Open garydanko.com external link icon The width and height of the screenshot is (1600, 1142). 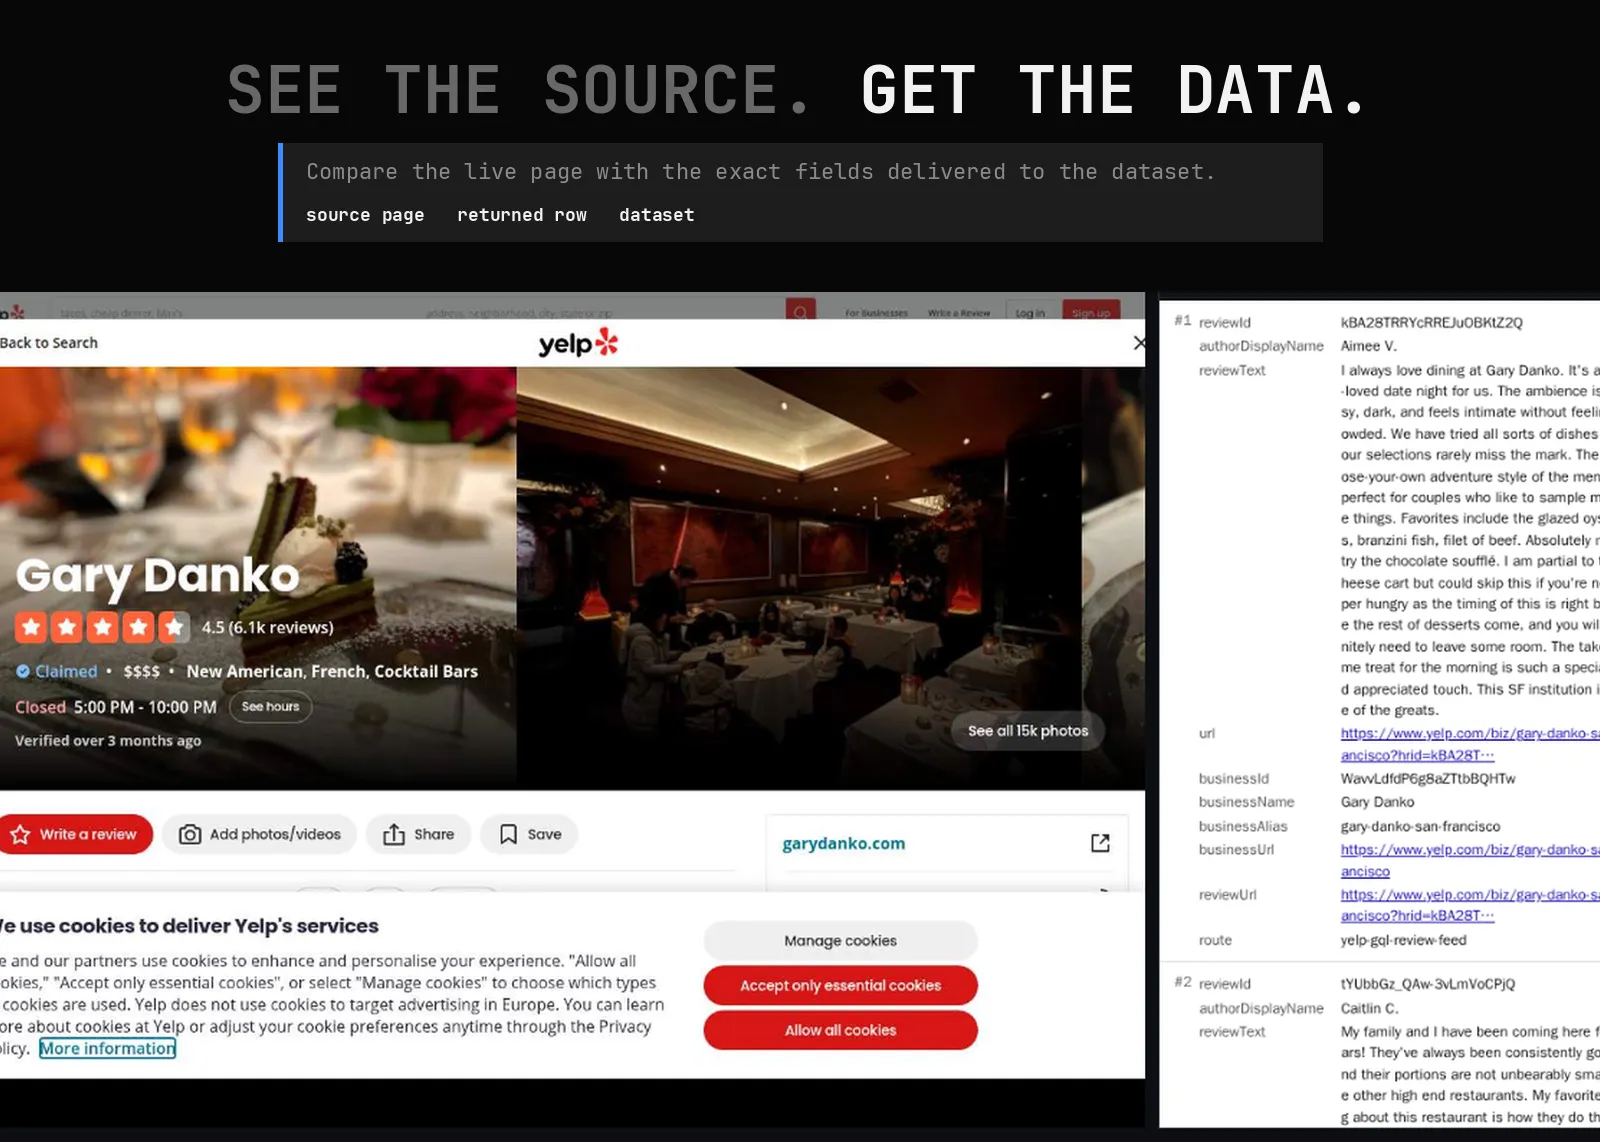pos(1100,843)
